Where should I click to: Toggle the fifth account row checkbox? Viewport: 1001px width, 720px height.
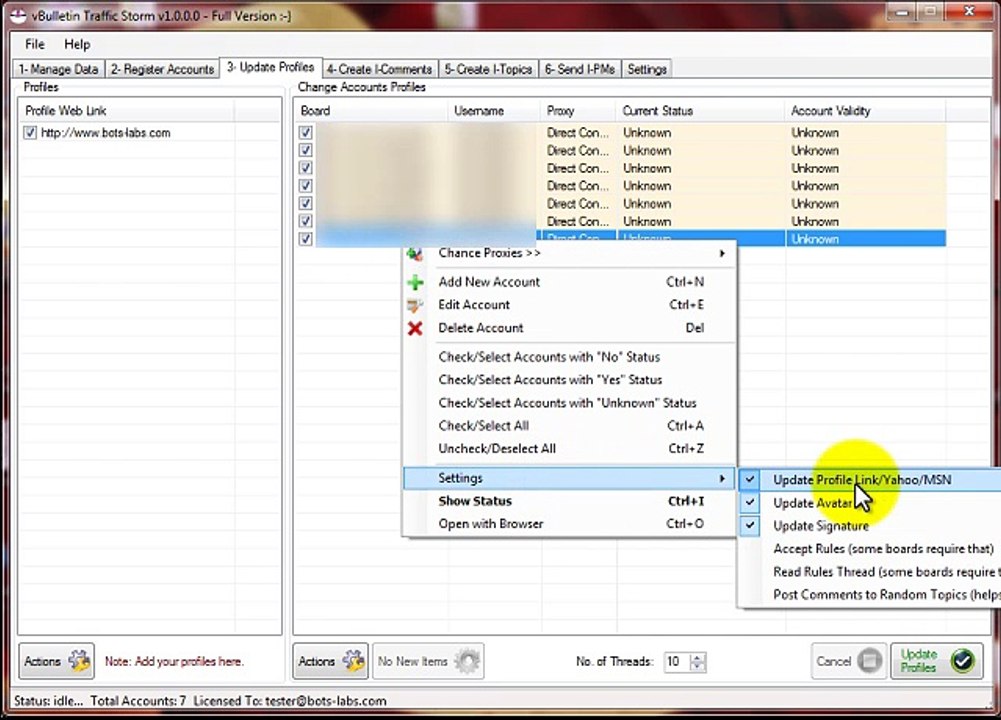pos(306,204)
